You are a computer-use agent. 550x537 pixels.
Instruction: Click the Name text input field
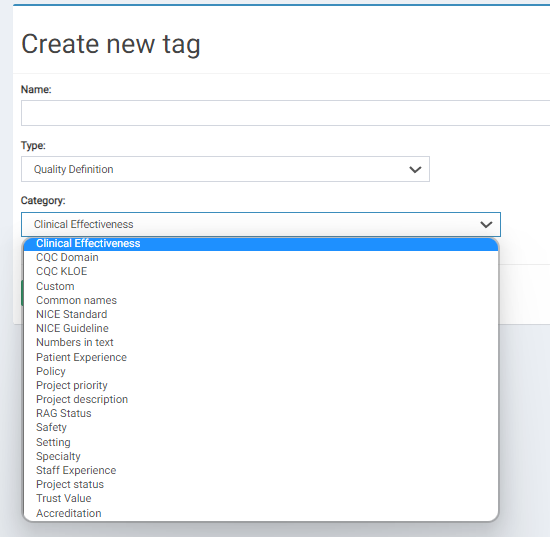tap(285, 113)
